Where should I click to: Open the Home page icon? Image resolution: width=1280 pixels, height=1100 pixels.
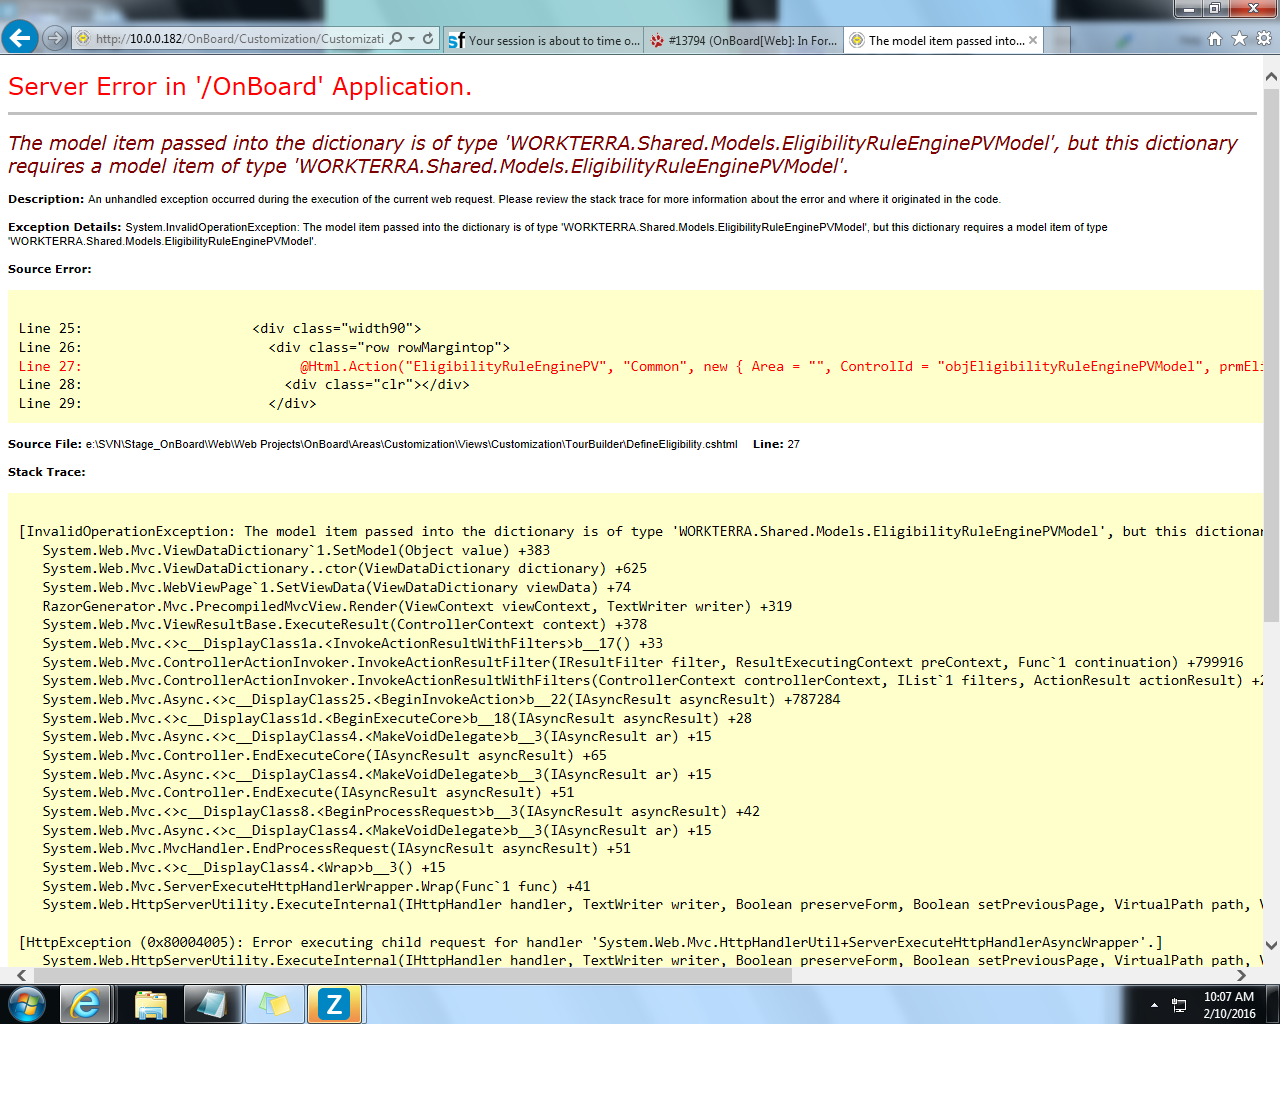pos(1215,38)
